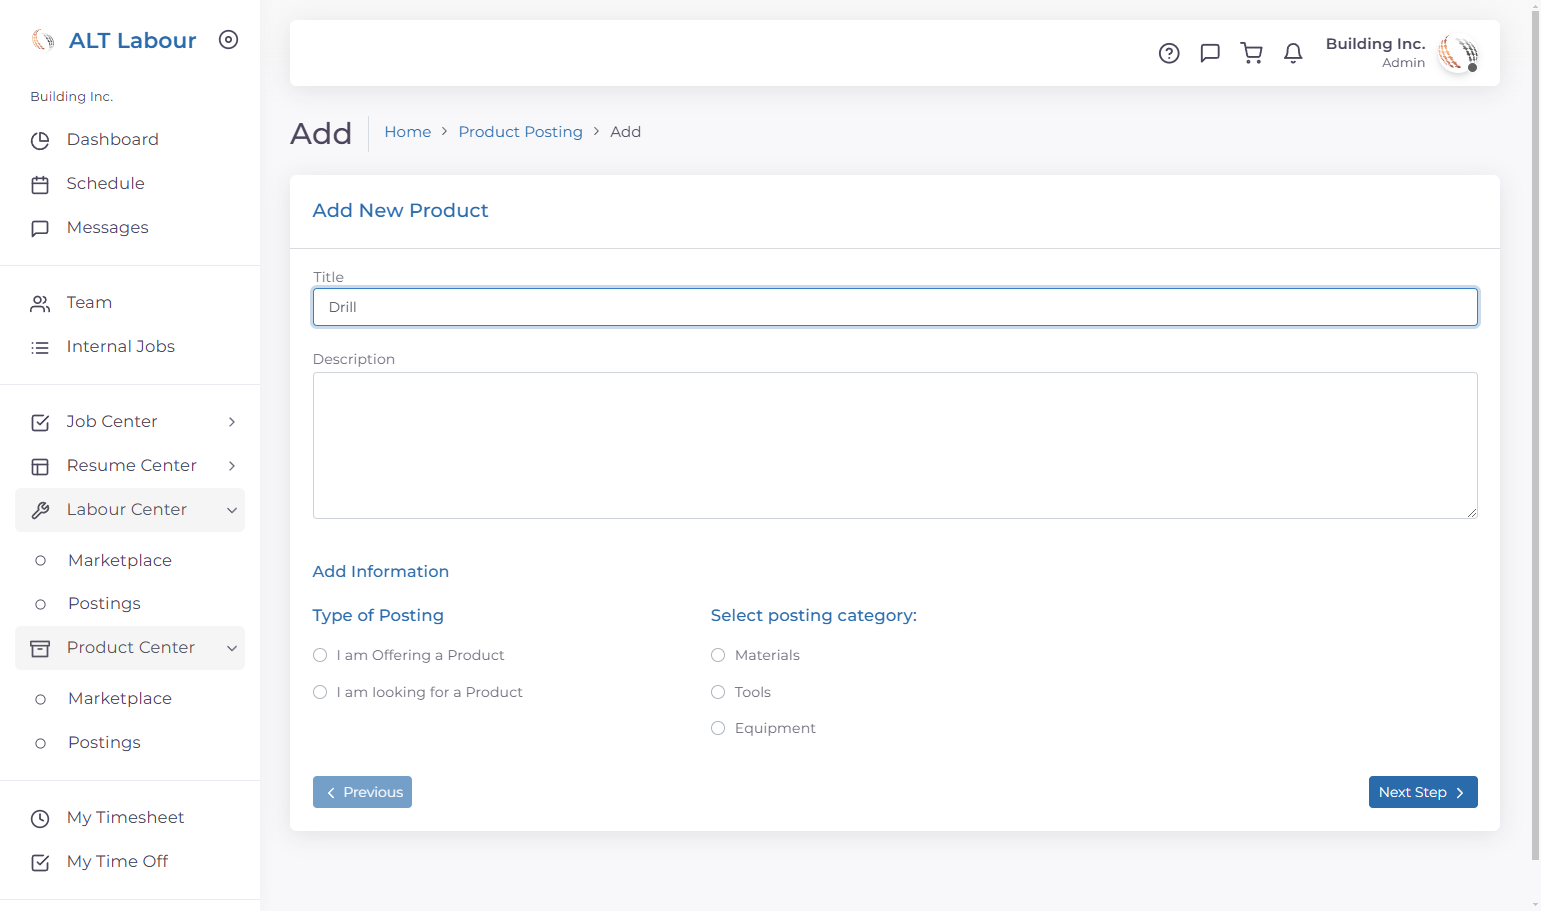Open My Timesheet from the sidebar
Image resolution: width=1541 pixels, height=911 pixels.
[x=126, y=817]
